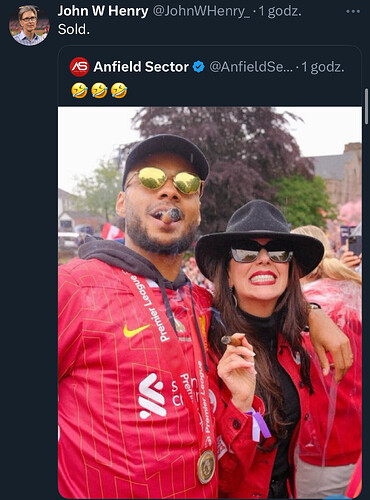The image size is (370, 500).
Task: Click the Nike logo on the shirt
Action: 135,330
